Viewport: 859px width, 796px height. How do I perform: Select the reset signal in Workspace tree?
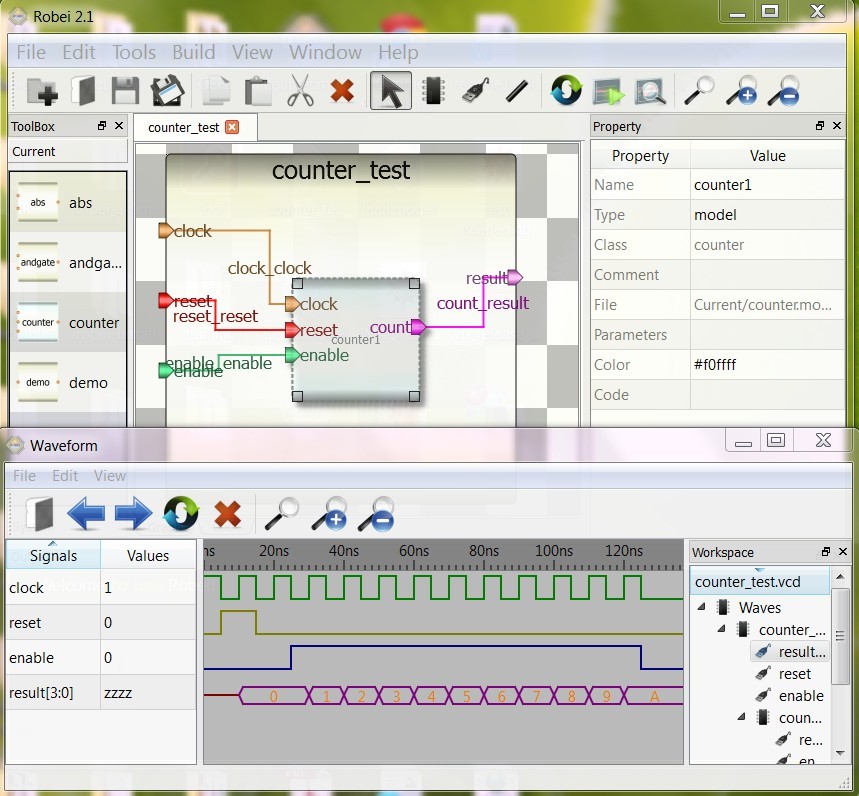coord(795,674)
